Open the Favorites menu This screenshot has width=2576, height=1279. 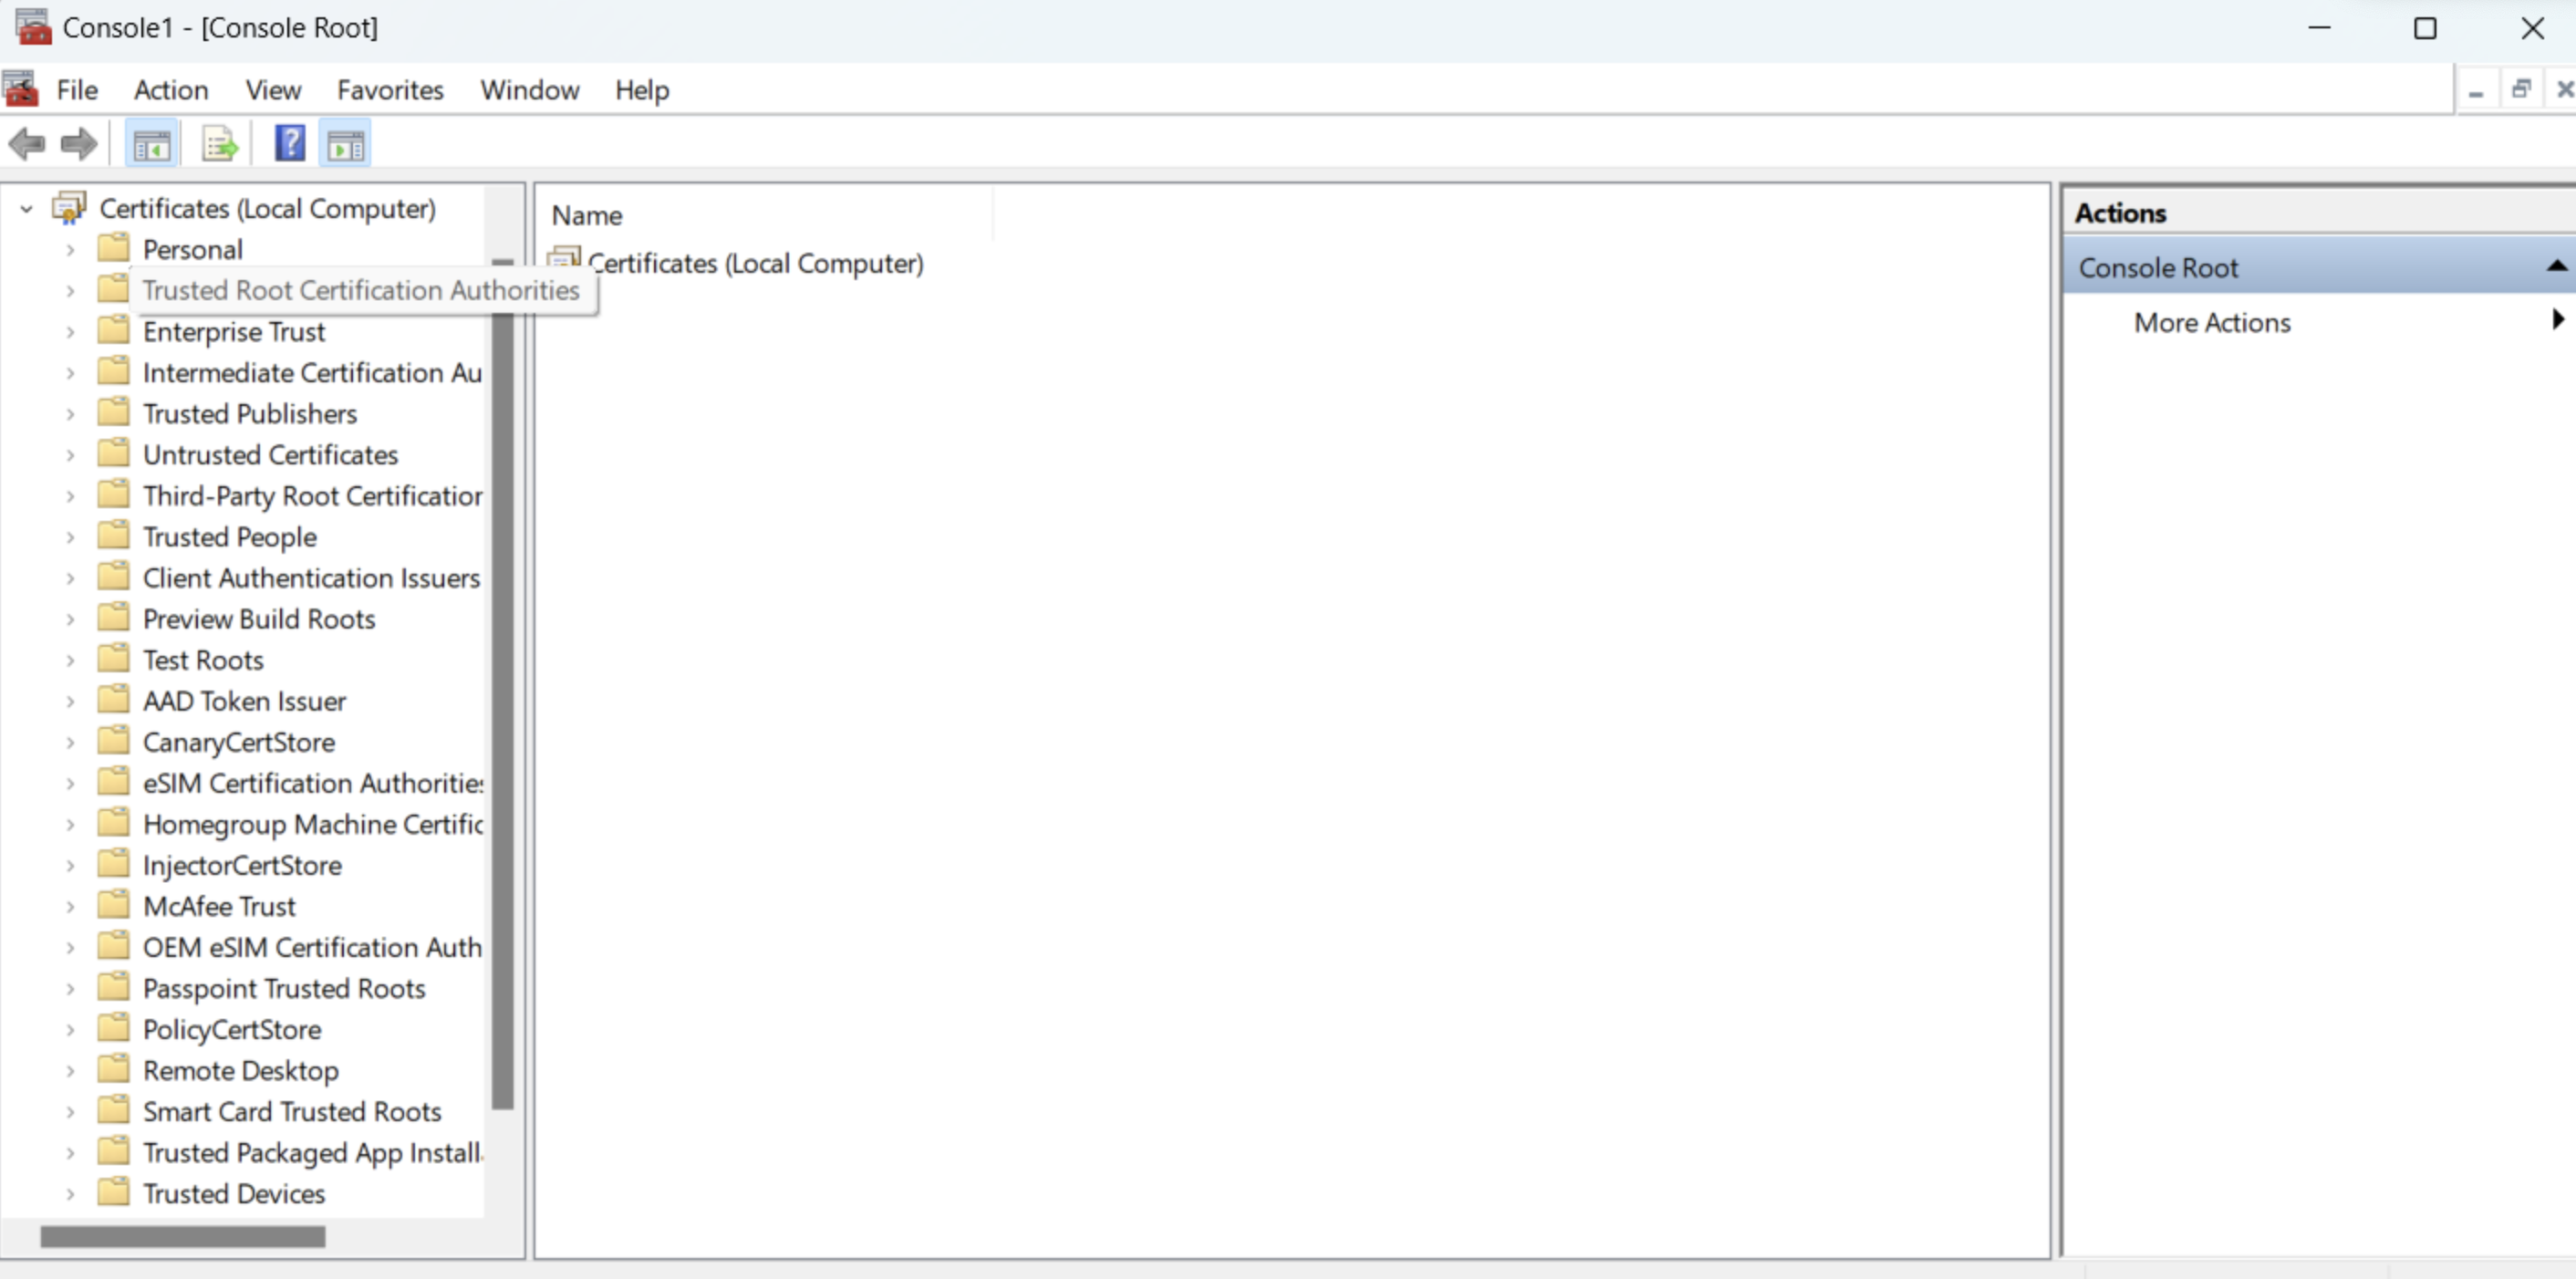coord(390,90)
